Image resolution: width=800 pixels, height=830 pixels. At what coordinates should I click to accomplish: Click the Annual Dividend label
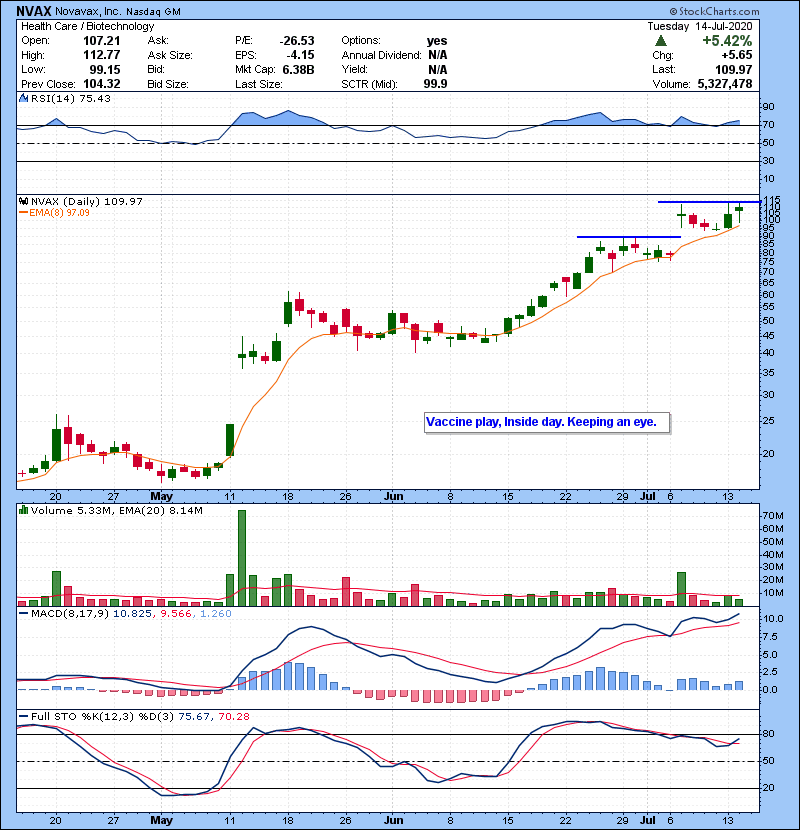click(x=381, y=55)
